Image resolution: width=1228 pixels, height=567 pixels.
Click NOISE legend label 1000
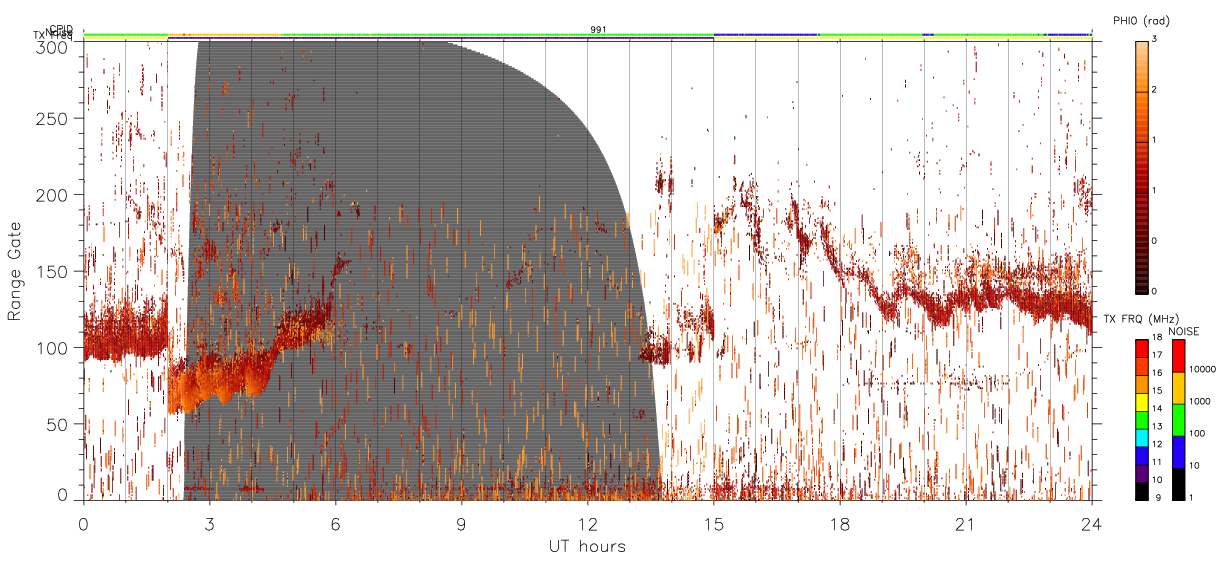pyautogui.click(x=1200, y=401)
